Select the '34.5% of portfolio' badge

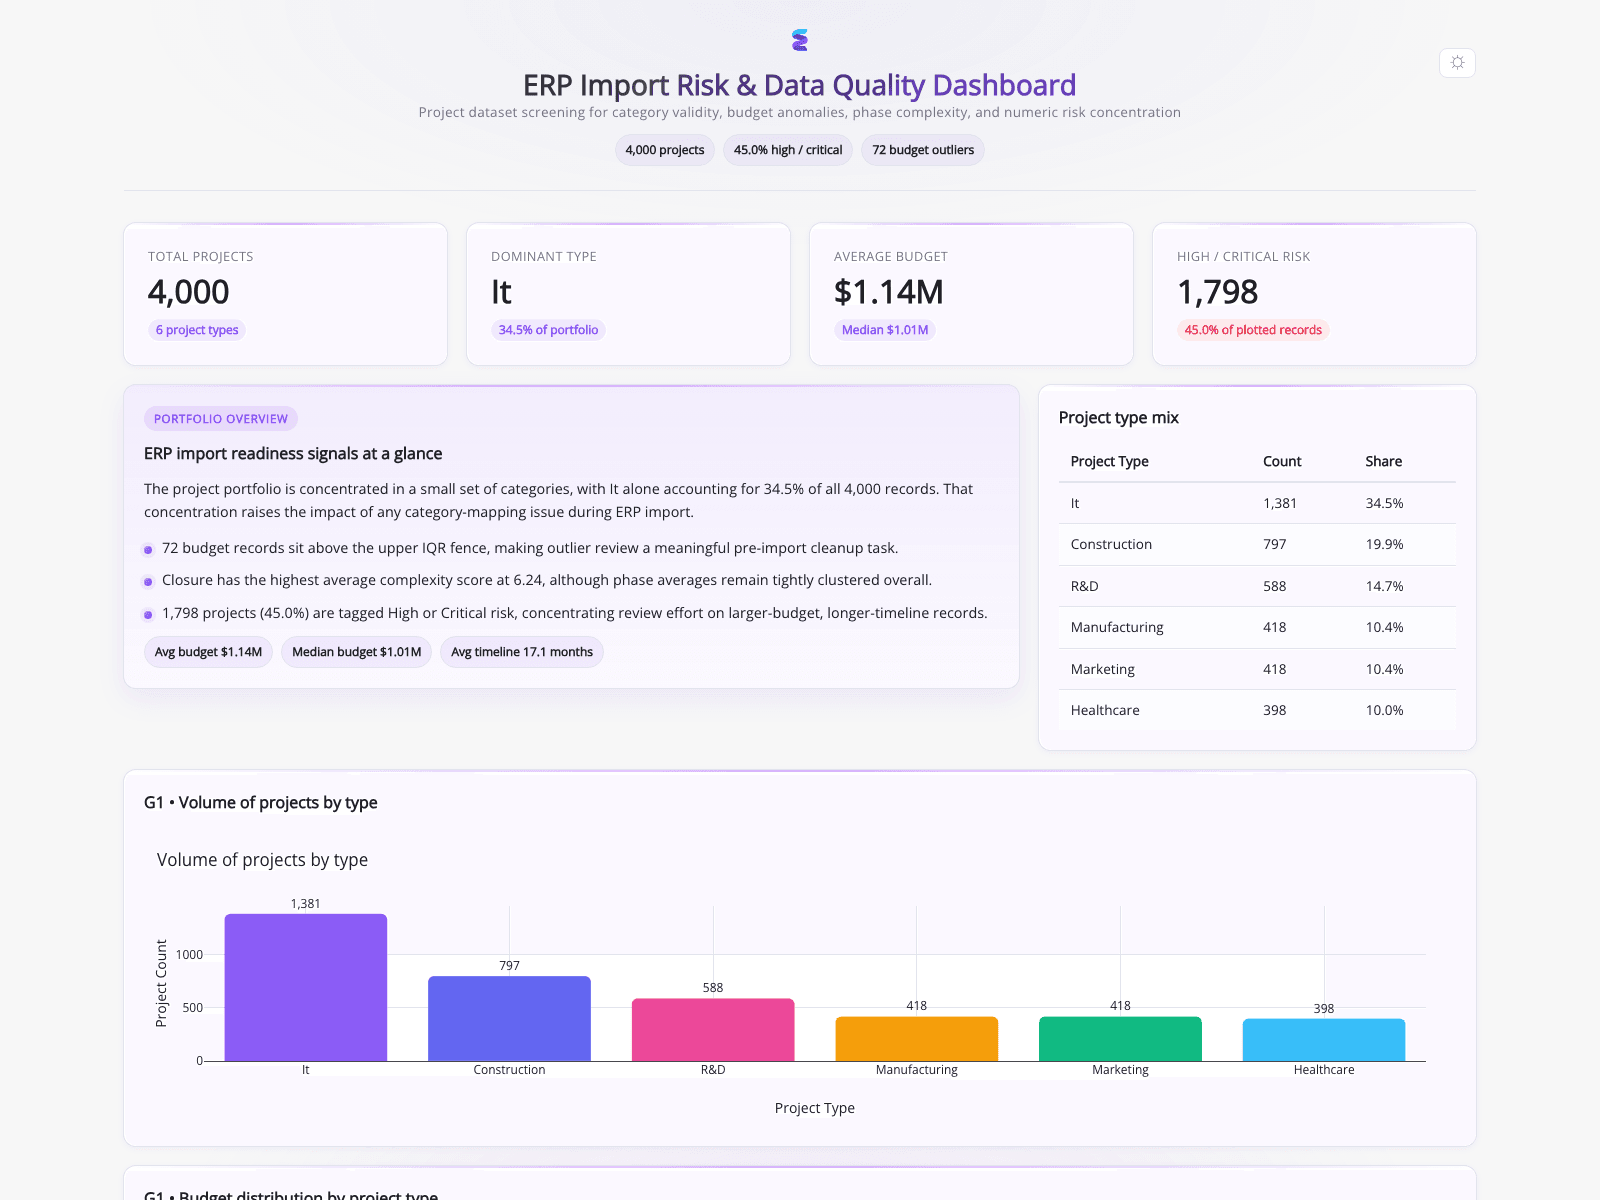548,330
